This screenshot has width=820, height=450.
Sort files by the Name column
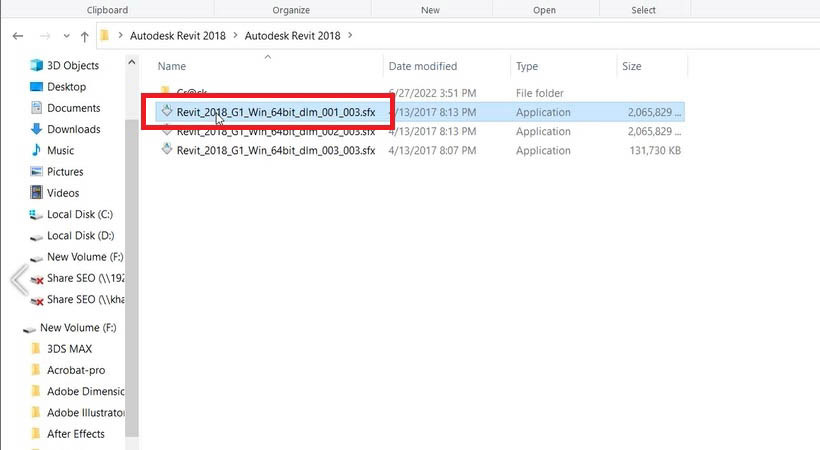[x=172, y=66]
